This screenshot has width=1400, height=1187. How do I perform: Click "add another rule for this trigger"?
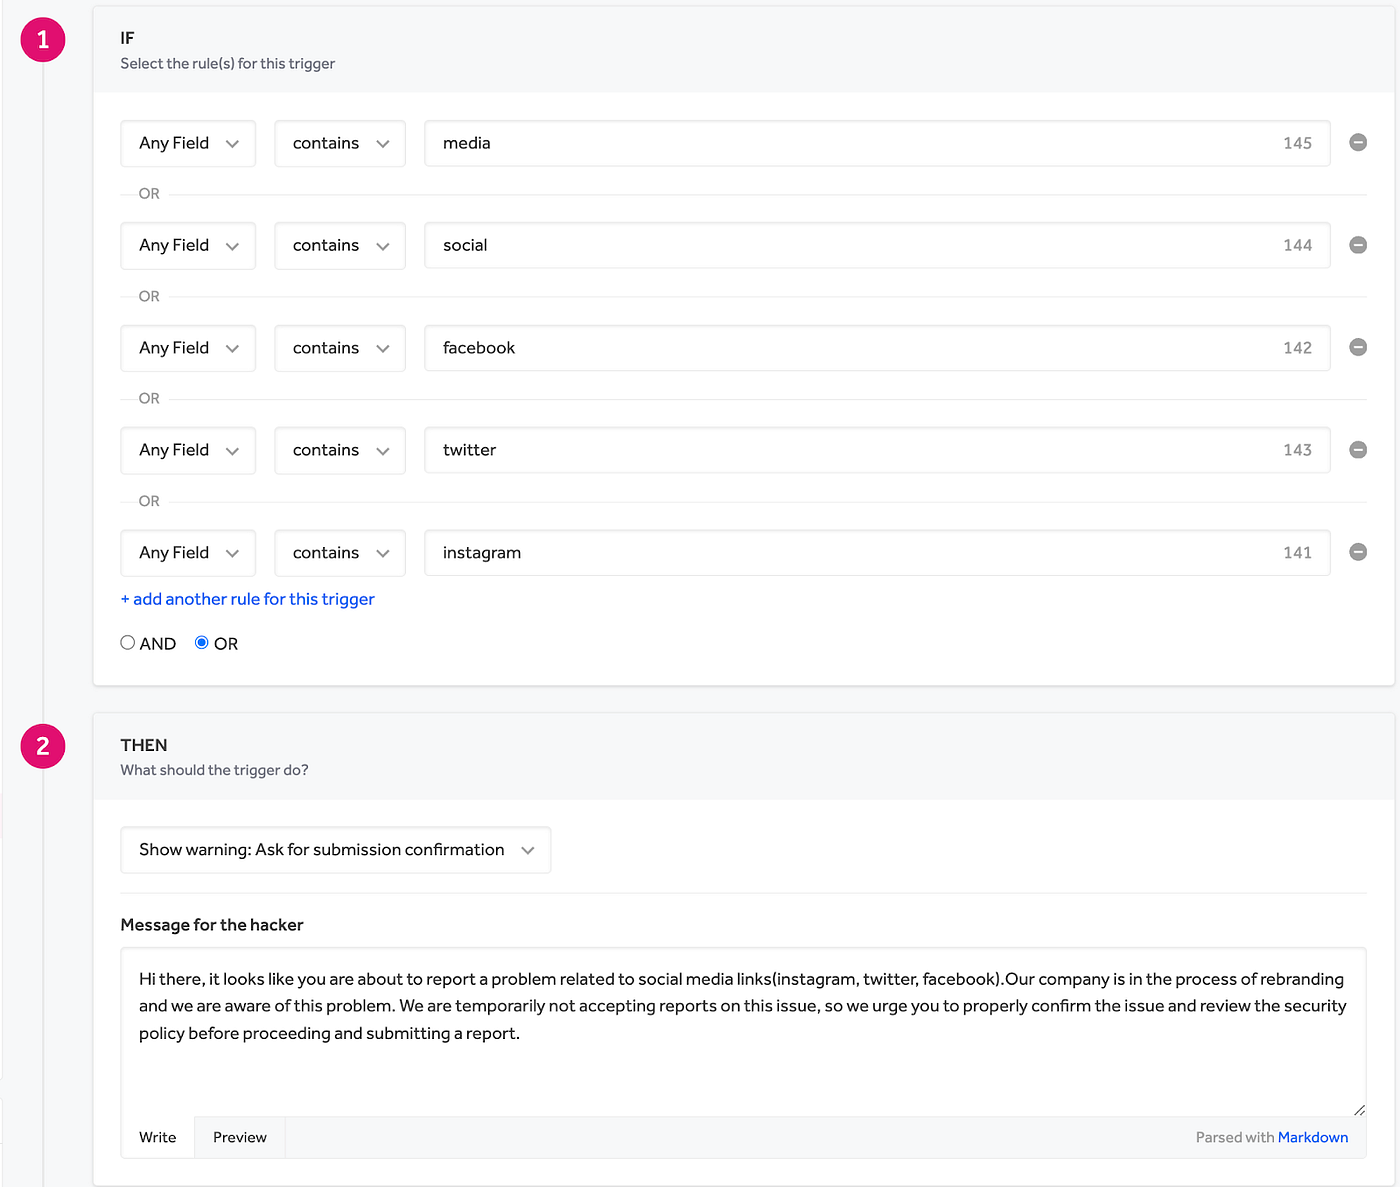pyautogui.click(x=248, y=599)
